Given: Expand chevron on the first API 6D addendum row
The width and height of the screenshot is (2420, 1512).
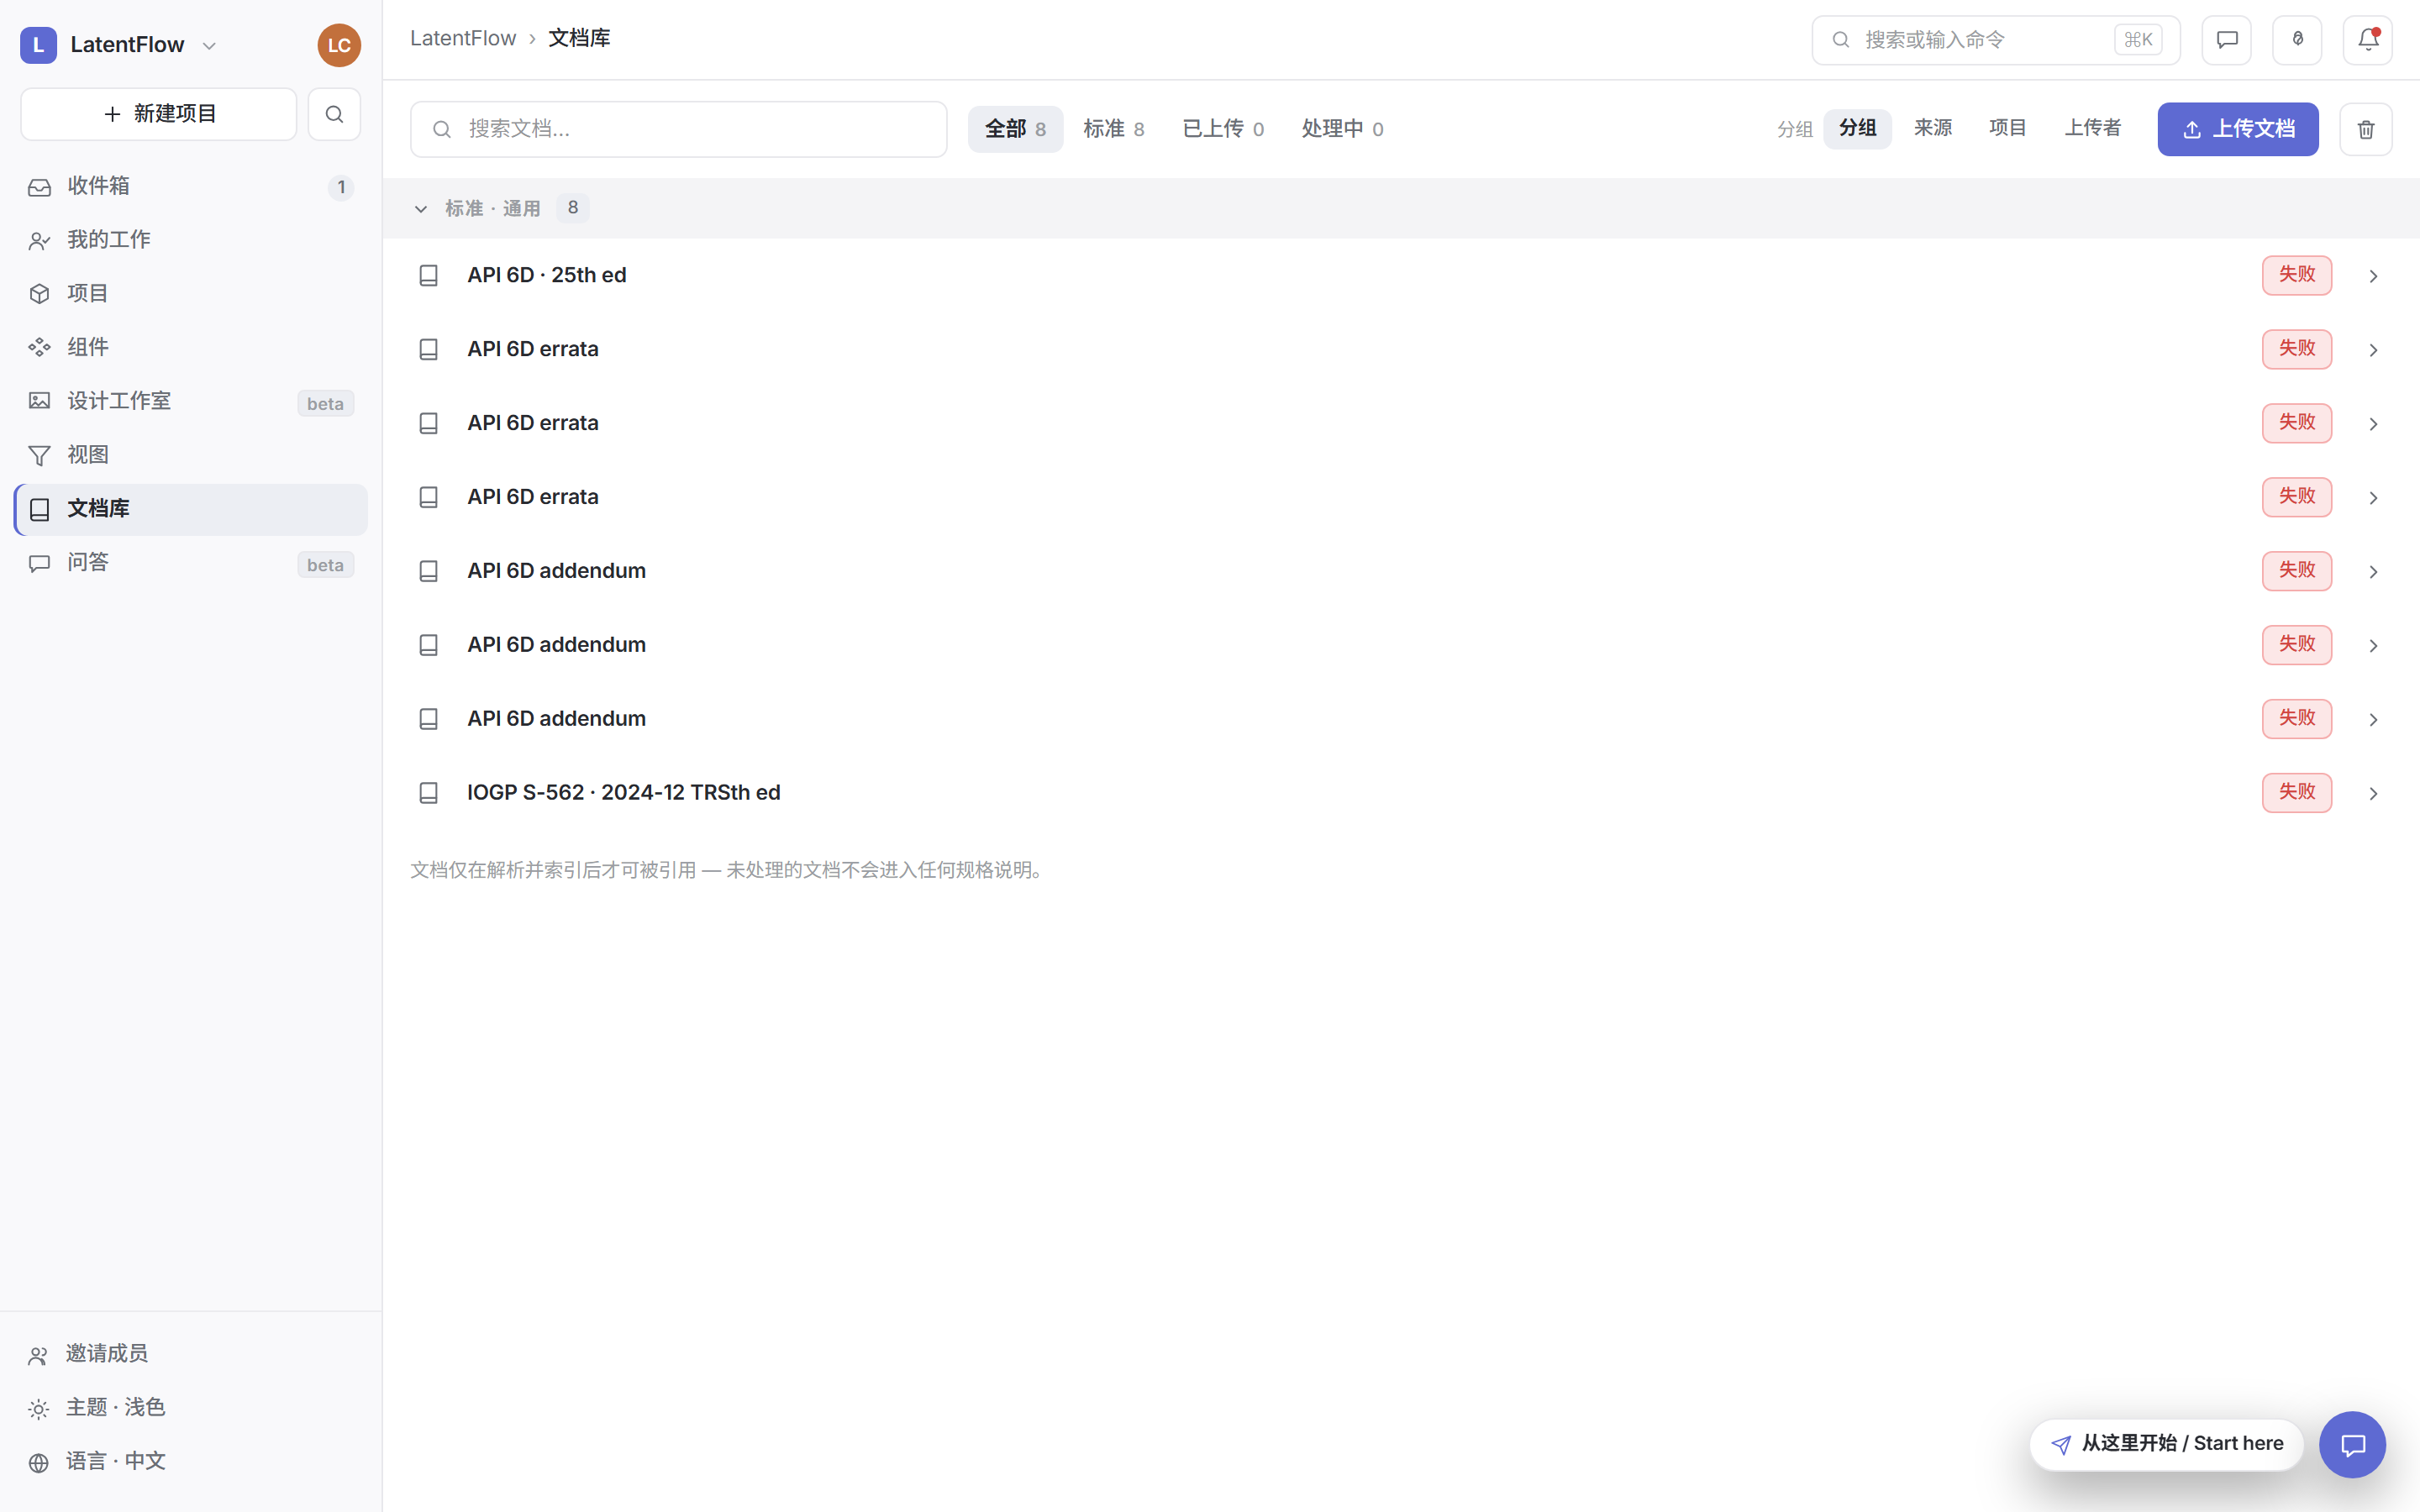Looking at the screenshot, I should click(2373, 572).
